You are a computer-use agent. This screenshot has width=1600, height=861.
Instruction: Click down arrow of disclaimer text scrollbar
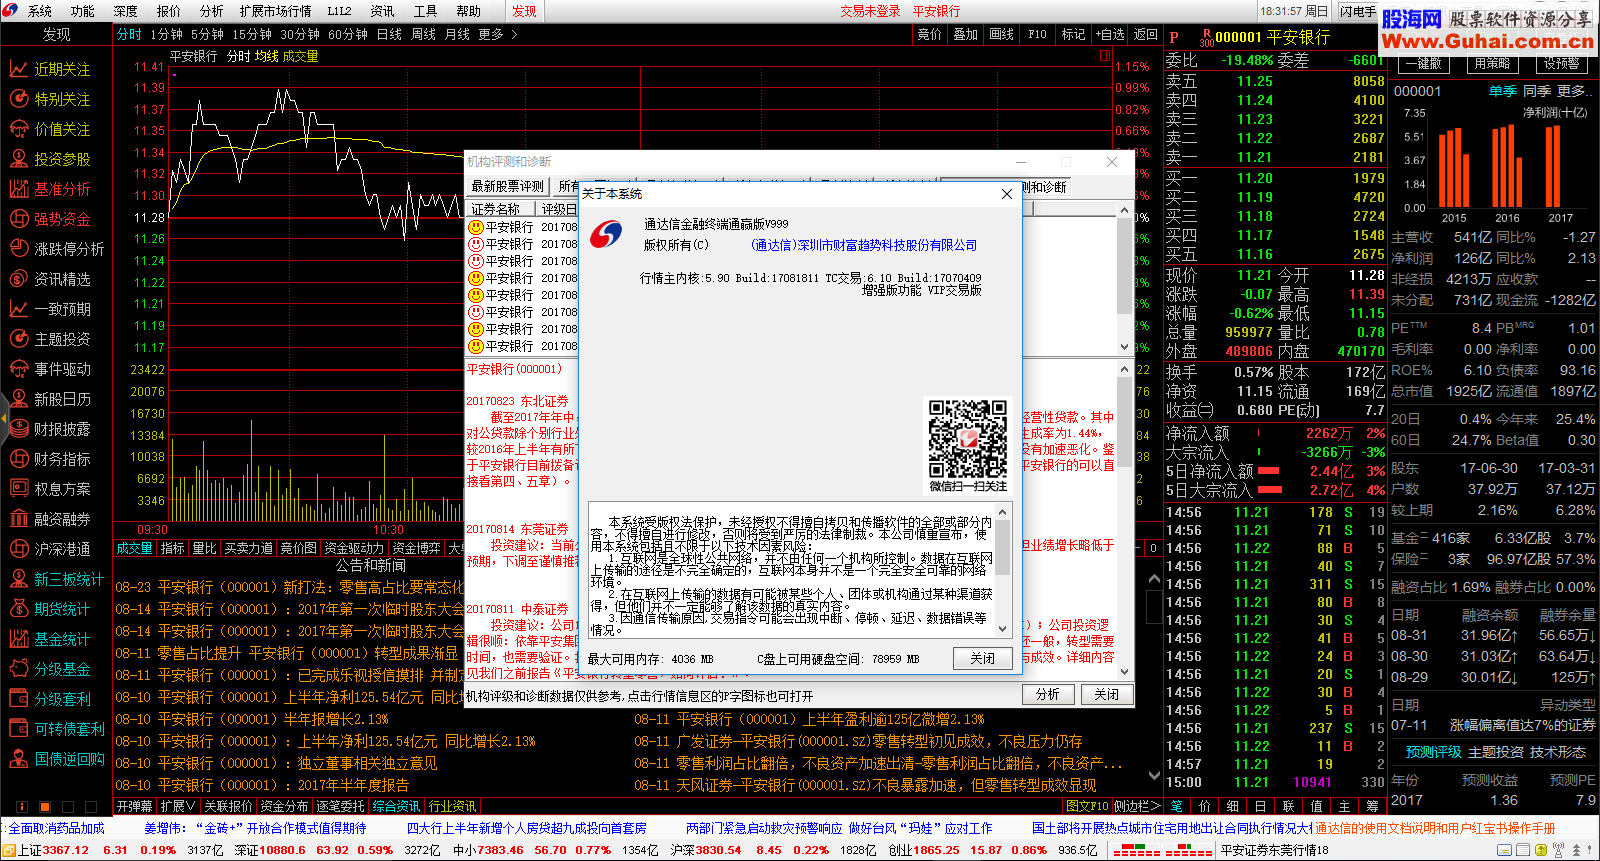pyautogui.click(x=1003, y=628)
